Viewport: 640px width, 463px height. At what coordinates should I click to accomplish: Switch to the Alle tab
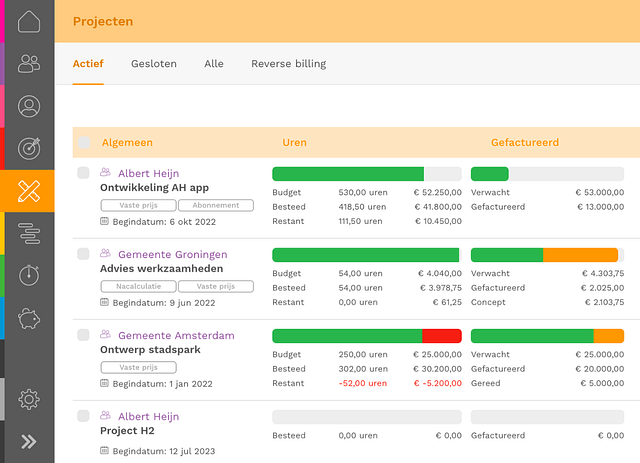pos(214,64)
